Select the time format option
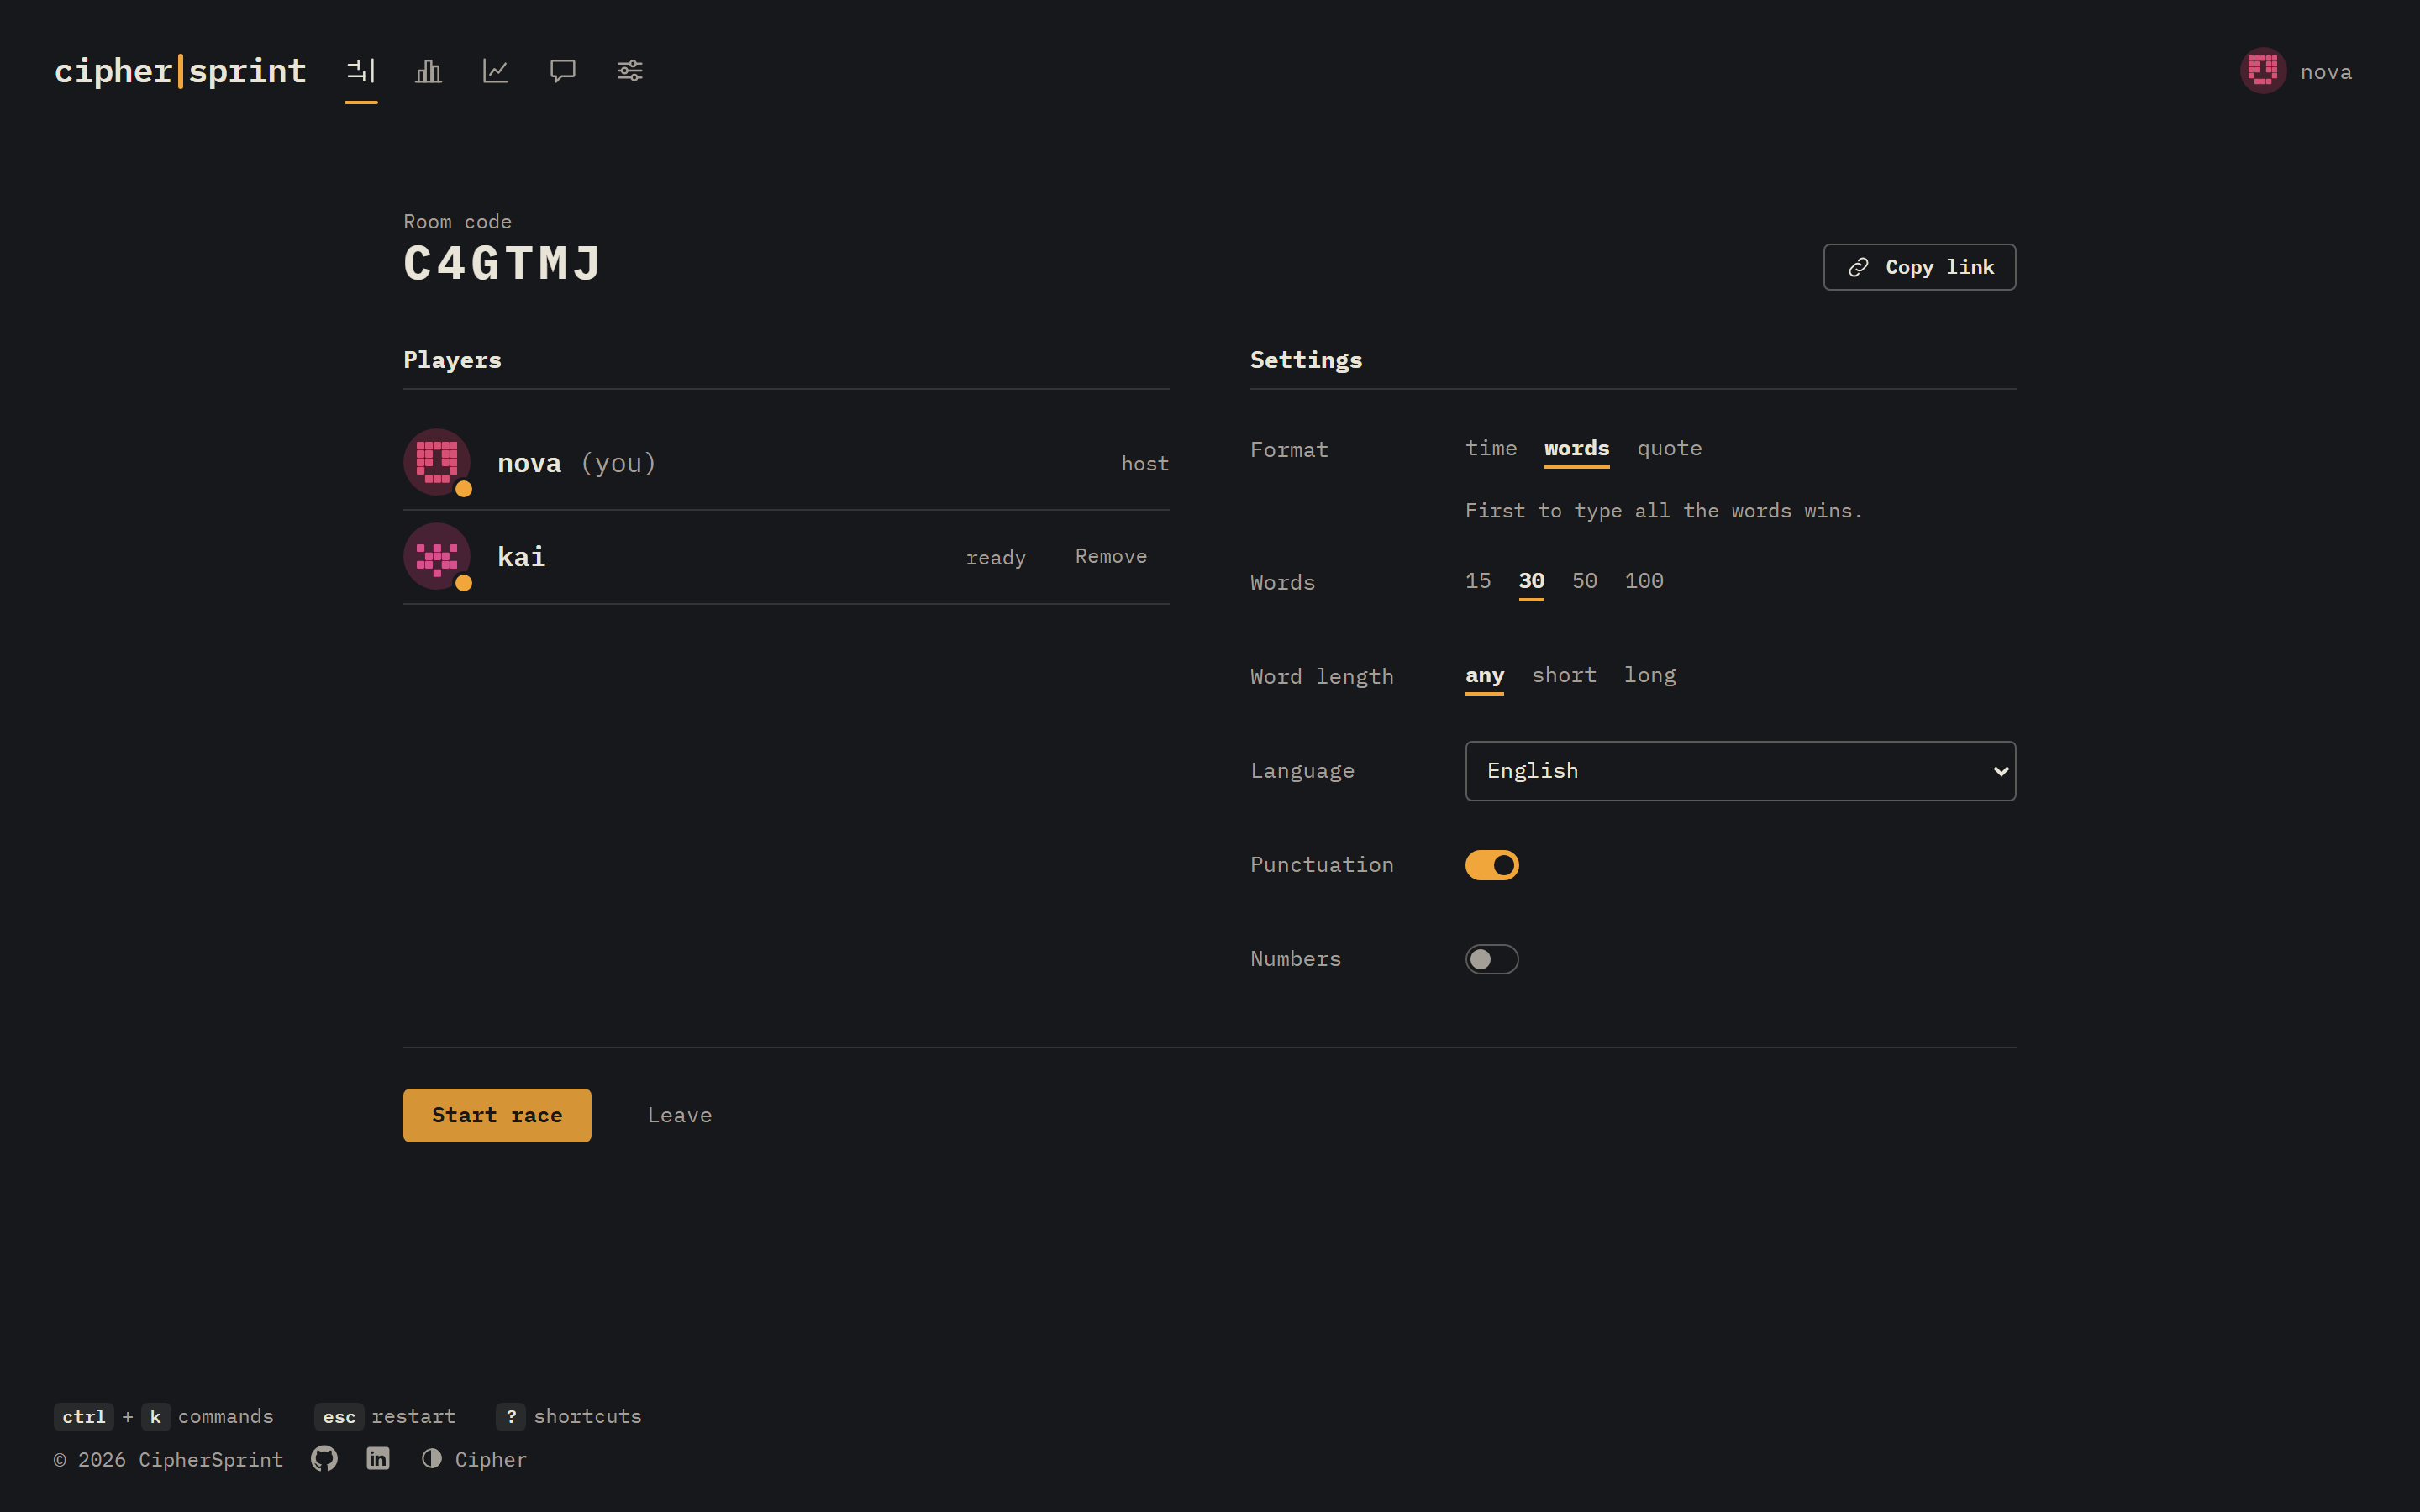2420x1512 pixels. click(x=1491, y=449)
